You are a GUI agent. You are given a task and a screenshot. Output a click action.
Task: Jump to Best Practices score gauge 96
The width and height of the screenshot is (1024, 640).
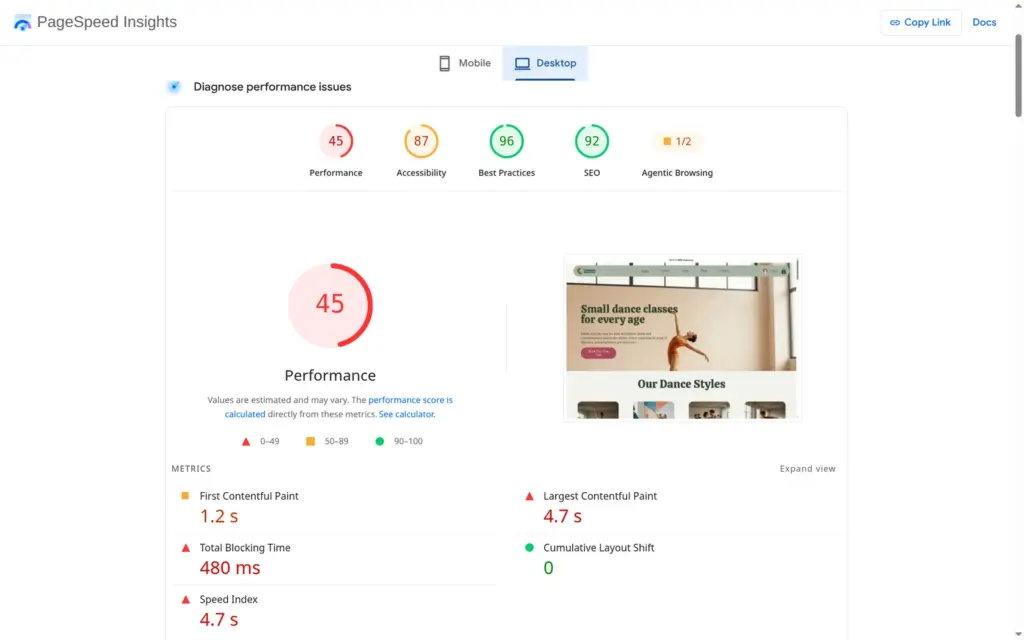coord(507,141)
